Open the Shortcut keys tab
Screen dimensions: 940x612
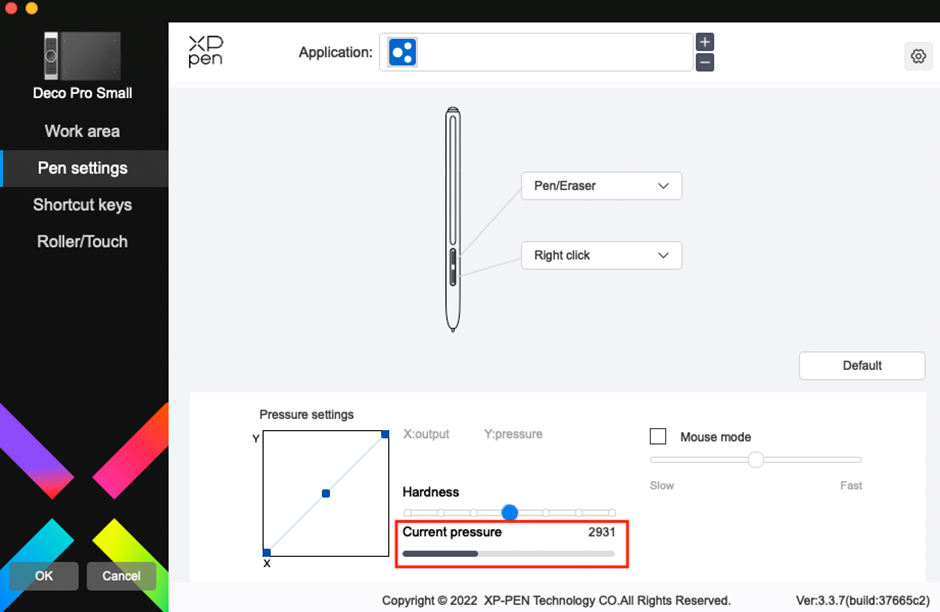click(82, 205)
